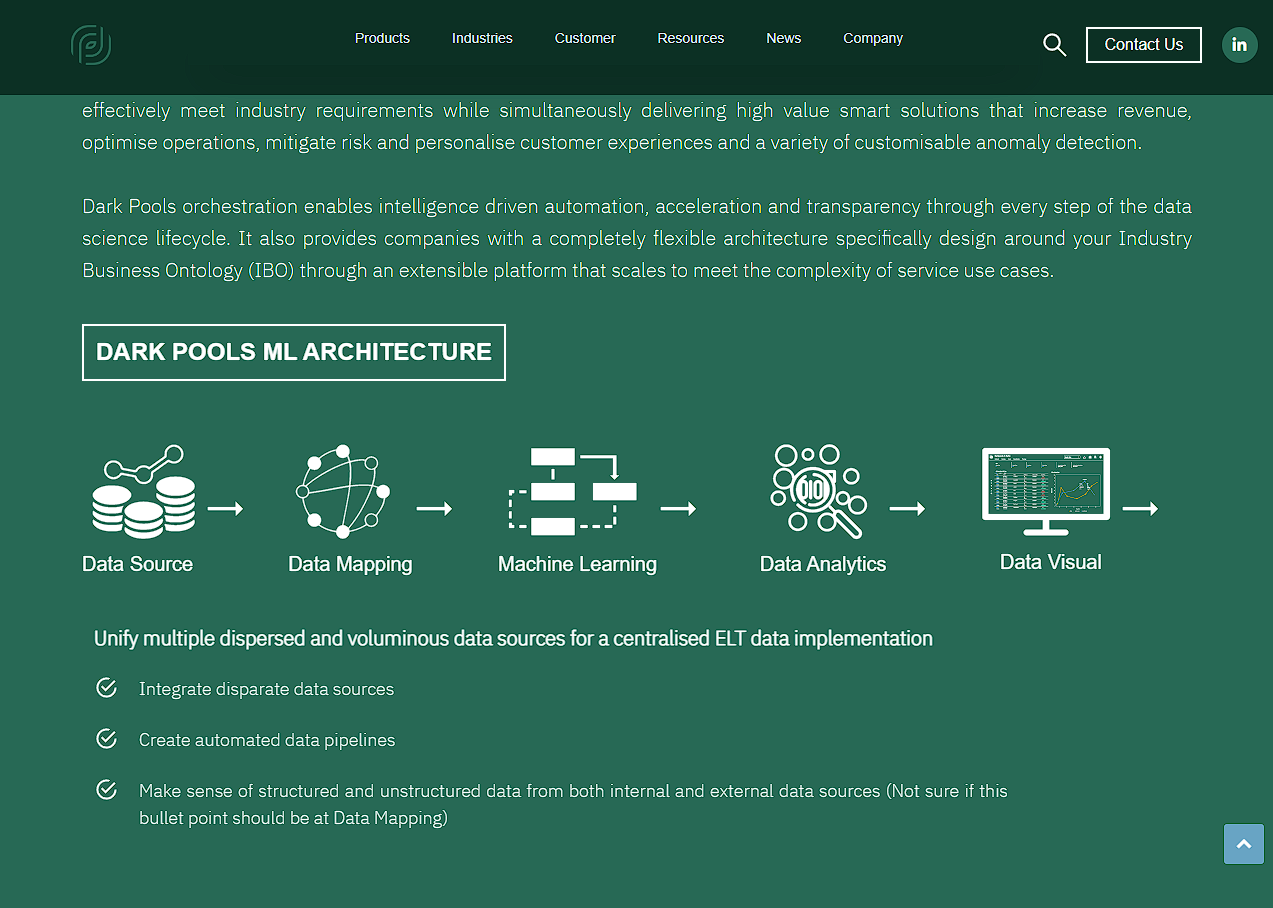Click the paragraph starting 'Dark Pools orchestration enables'
The width and height of the screenshot is (1273, 908).
coord(637,238)
